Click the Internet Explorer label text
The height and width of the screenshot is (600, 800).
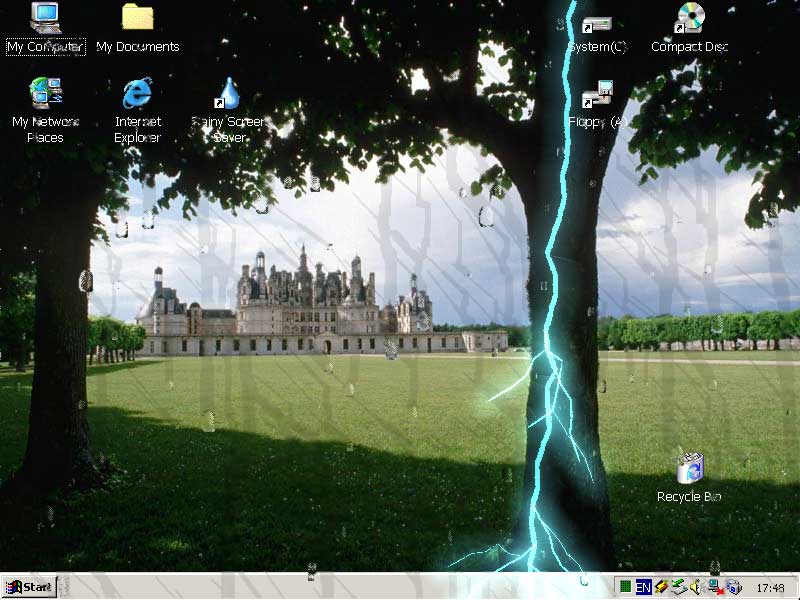point(138,130)
